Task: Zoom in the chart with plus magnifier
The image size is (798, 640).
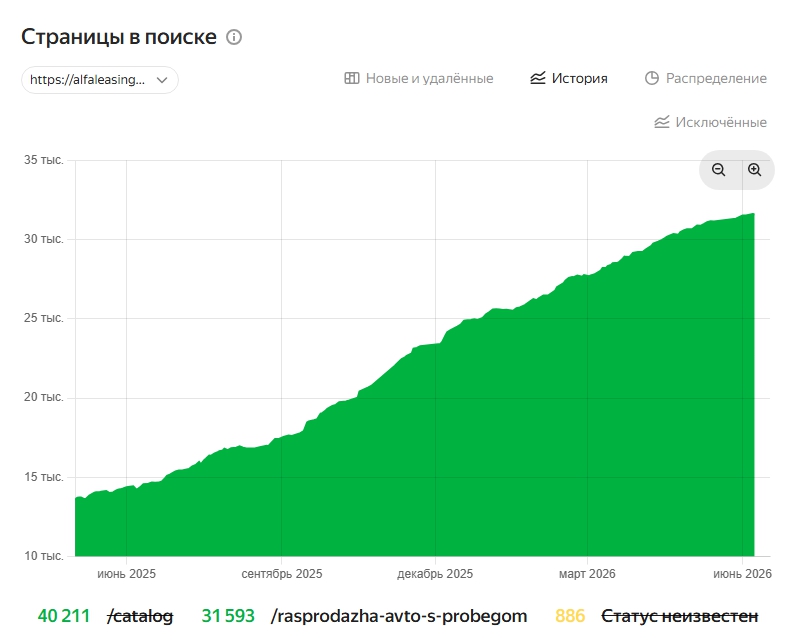Action: (x=755, y=170)
